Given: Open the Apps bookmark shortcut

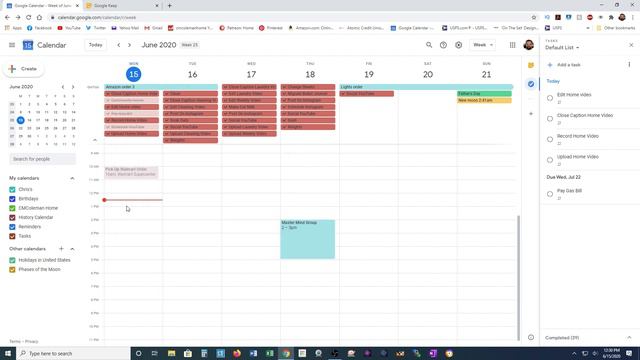Looking at the screenshot, I should point(13,28).
